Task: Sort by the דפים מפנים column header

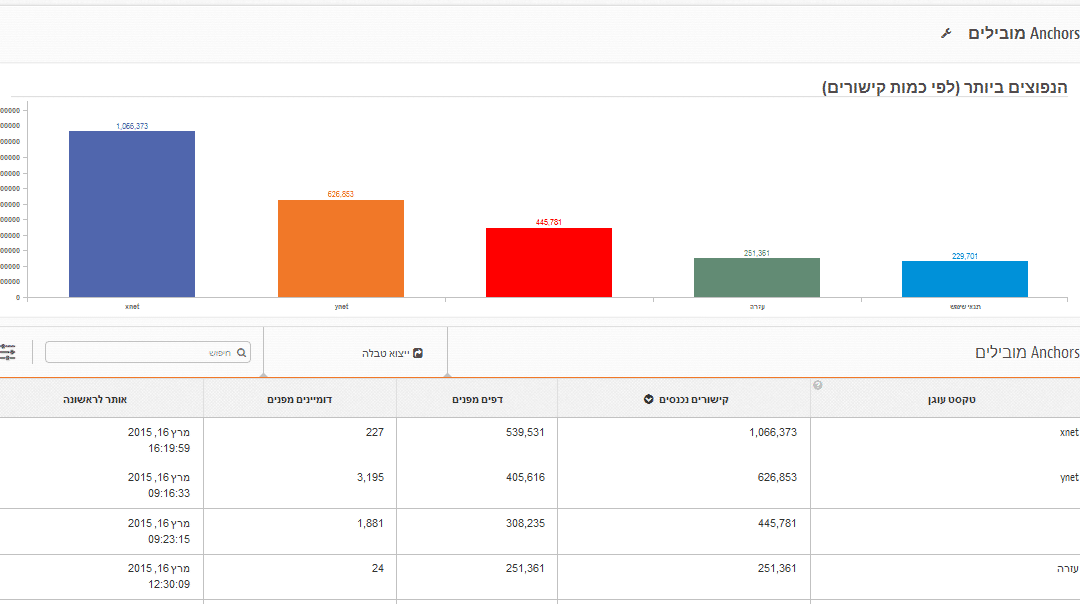Action: [x=477, y=399]
